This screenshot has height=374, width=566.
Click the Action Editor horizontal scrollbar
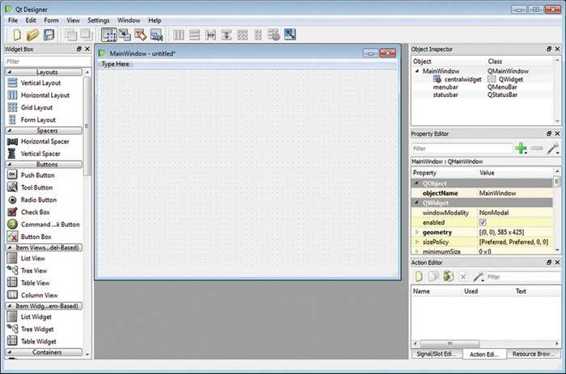click(486, 343)
